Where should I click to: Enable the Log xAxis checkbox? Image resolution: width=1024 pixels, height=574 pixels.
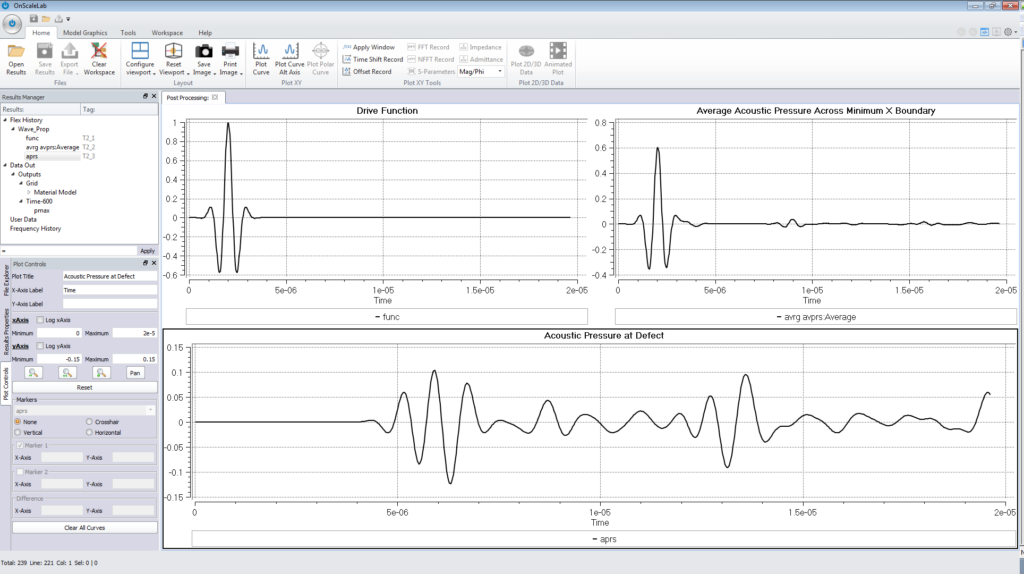[40, 320]
